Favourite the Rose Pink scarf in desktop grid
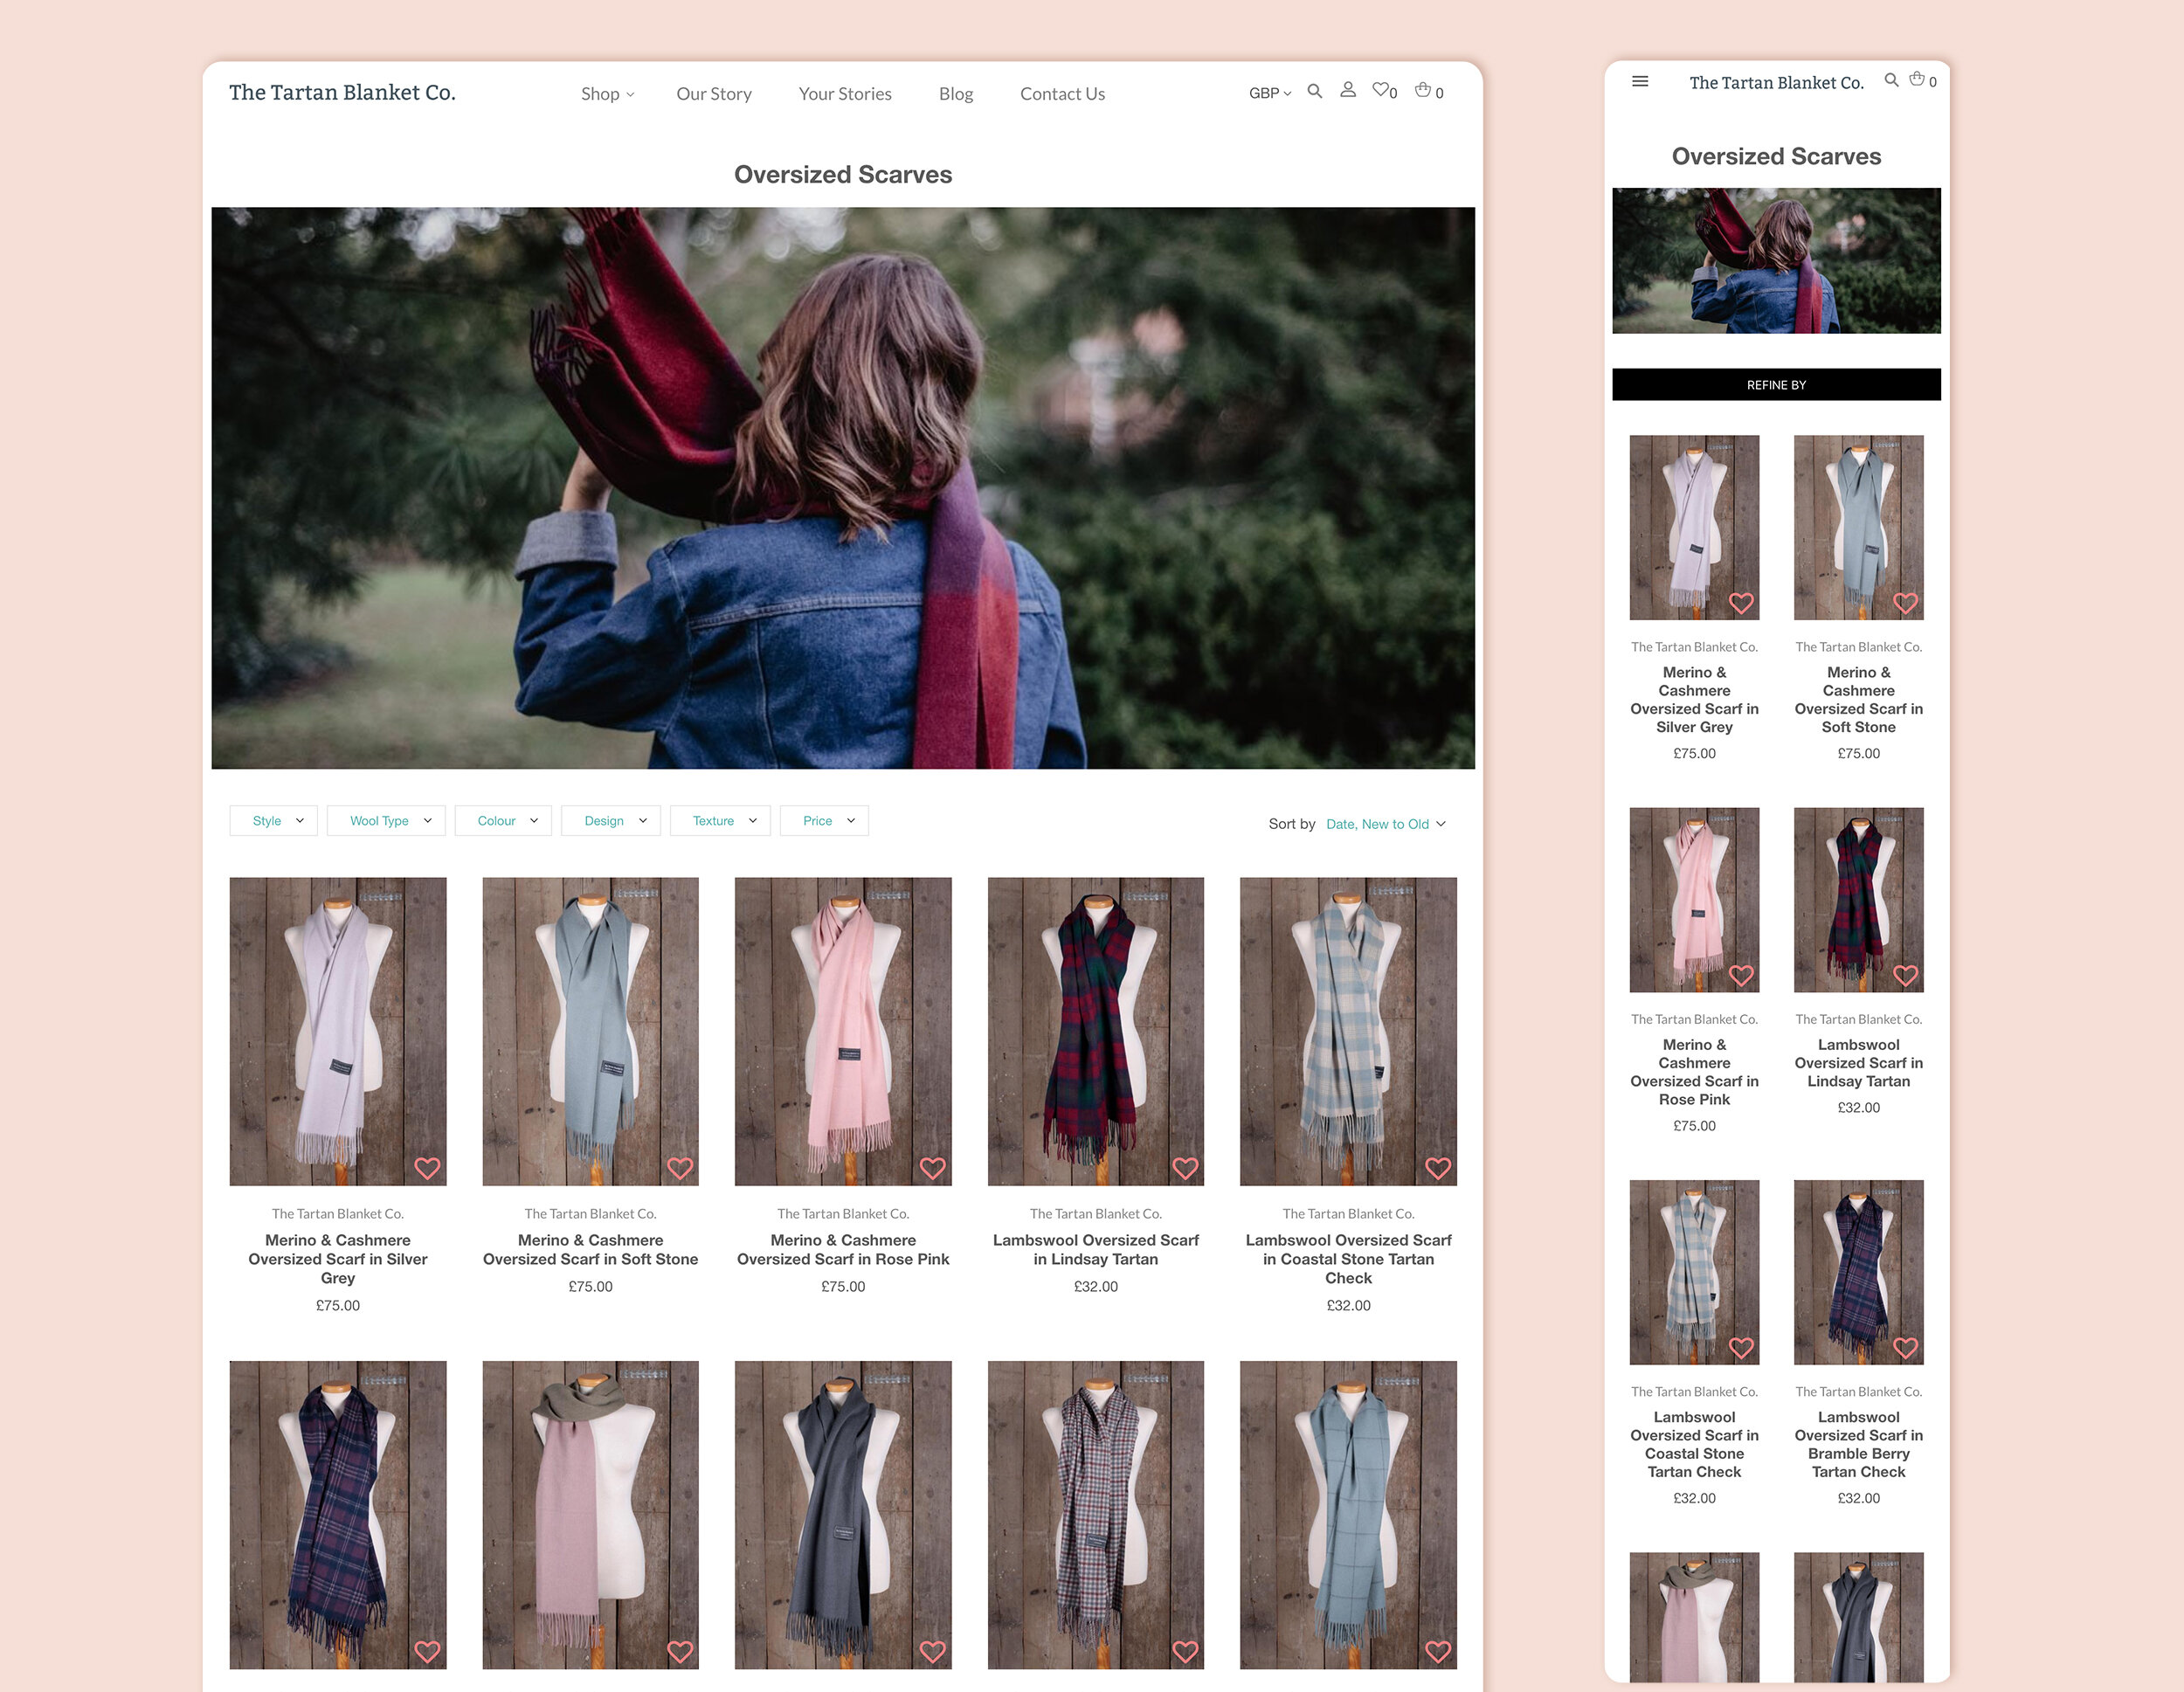Viewport: 2184px width, 1692px height. coord(932,1168)
